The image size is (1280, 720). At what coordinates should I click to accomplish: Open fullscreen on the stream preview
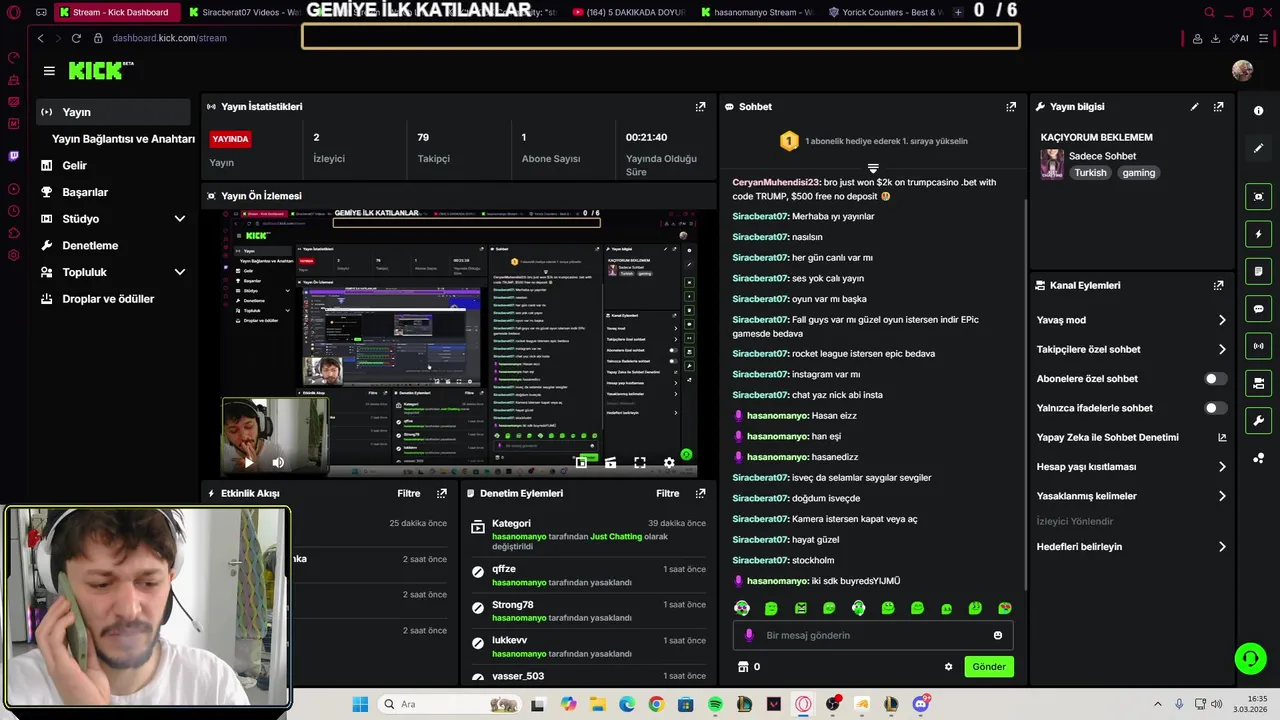[640, 462]
